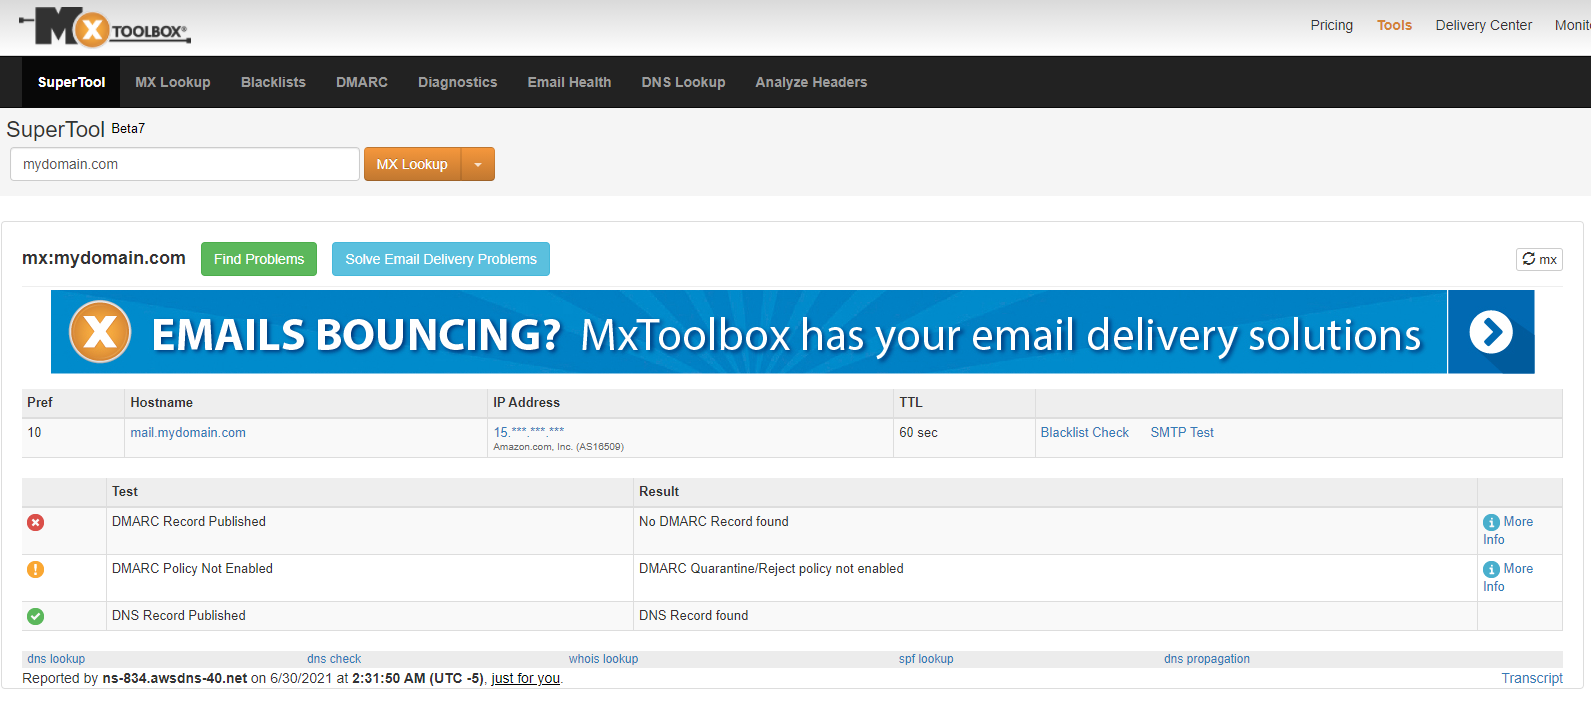Click the dns propagation footer link
Image resolution: width=1591 pixels, height=701 pixels.
tap(1207, 659)
